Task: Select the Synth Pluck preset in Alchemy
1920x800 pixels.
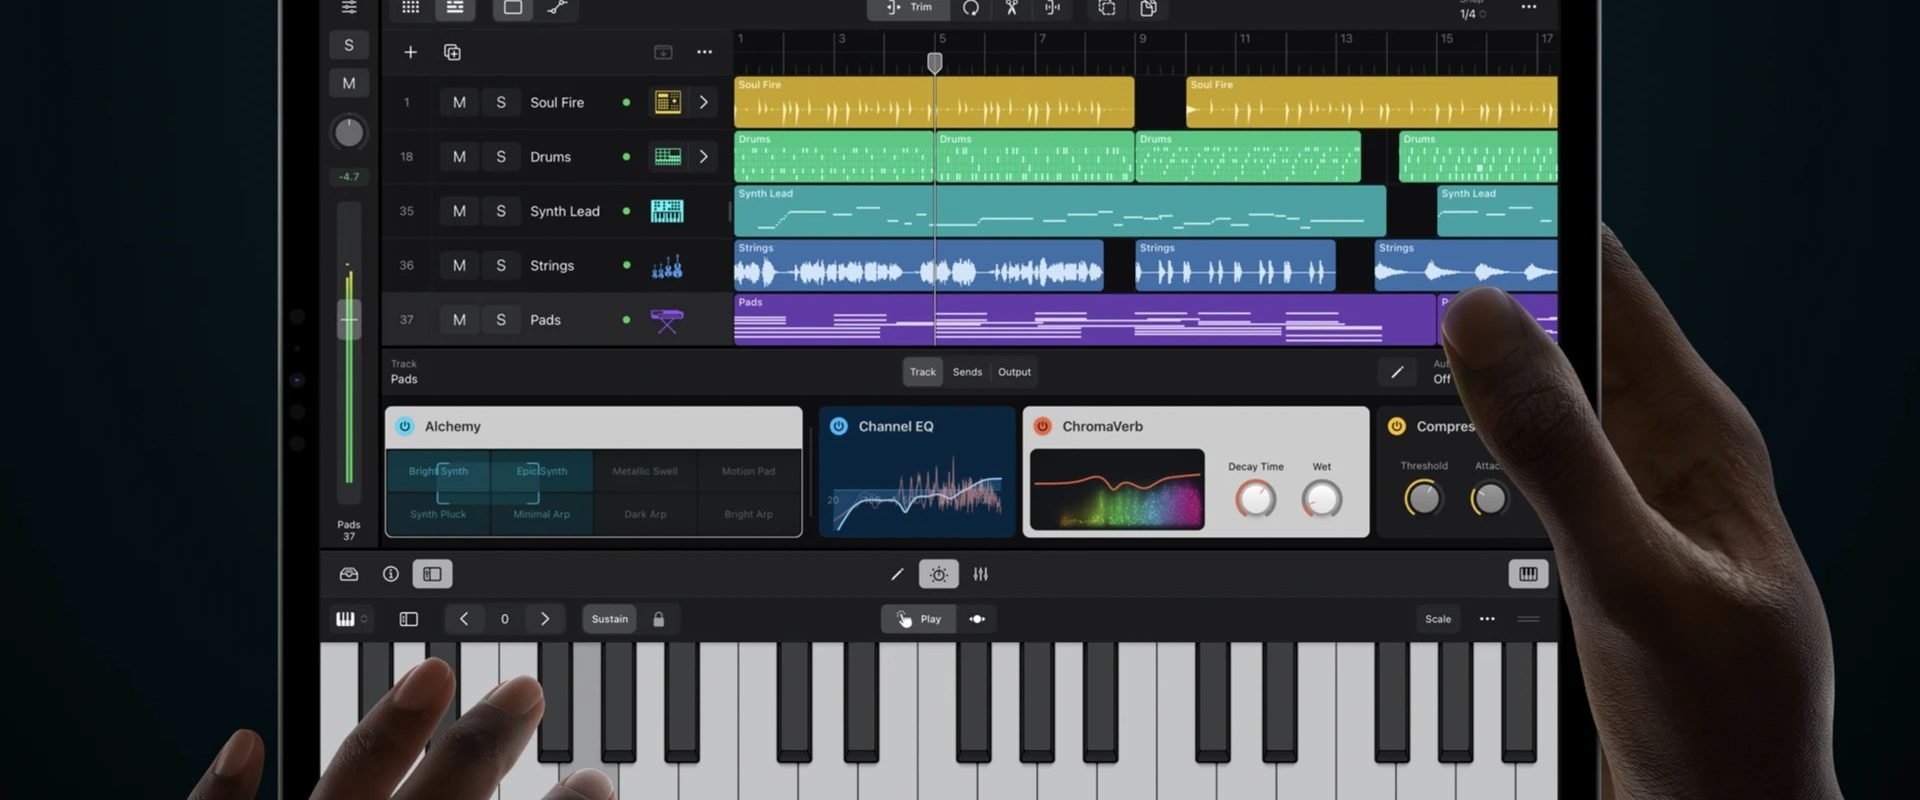Action: tap(438, 514)
